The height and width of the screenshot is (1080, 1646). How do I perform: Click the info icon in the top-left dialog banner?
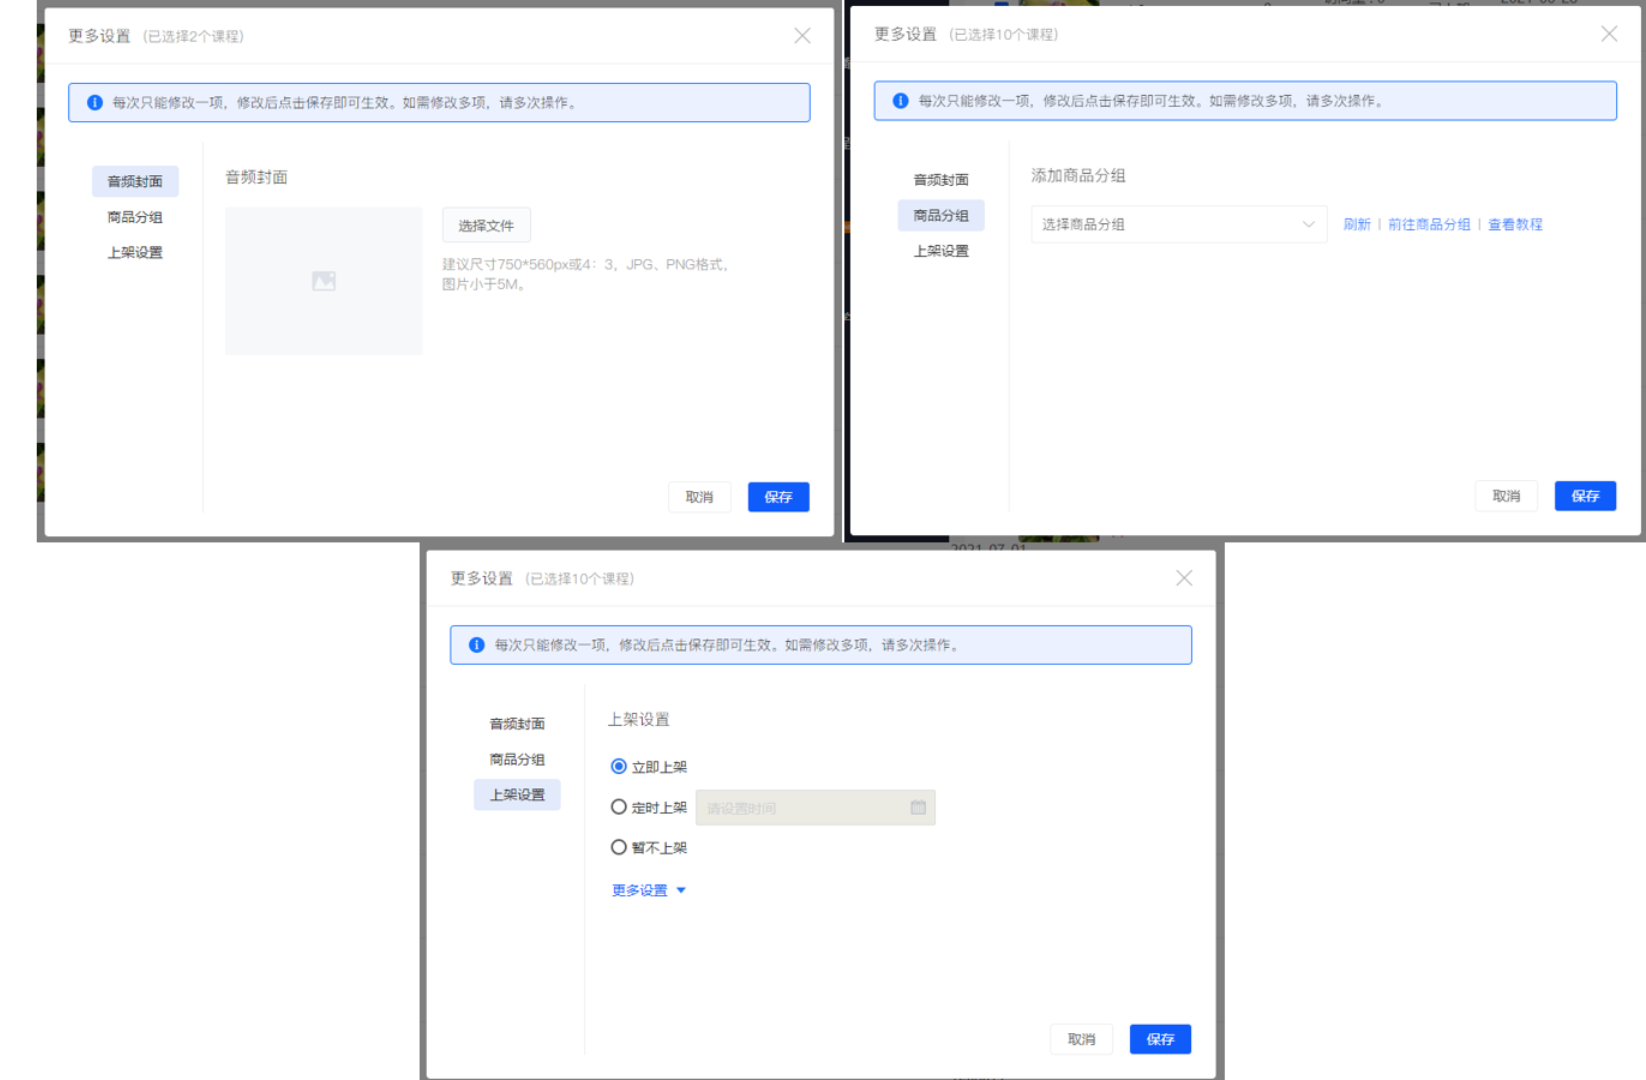(x=95, y=103)
